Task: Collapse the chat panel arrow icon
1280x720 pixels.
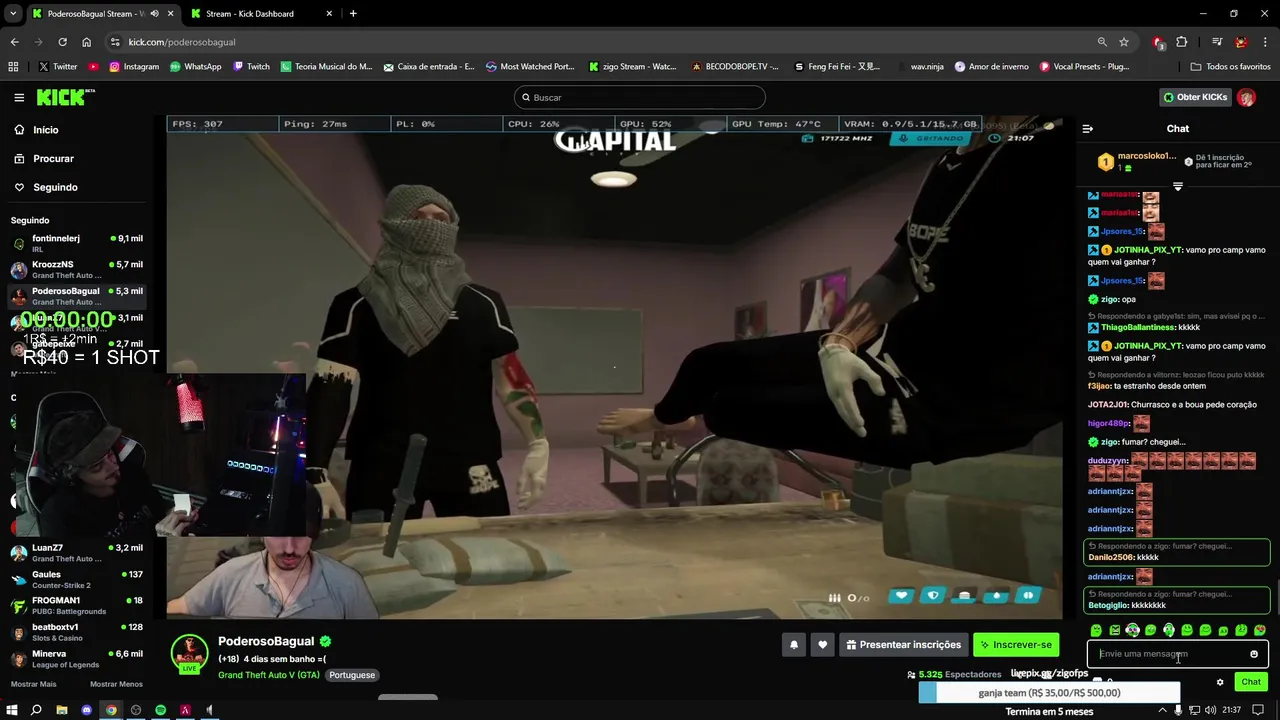Action: 1088,129
